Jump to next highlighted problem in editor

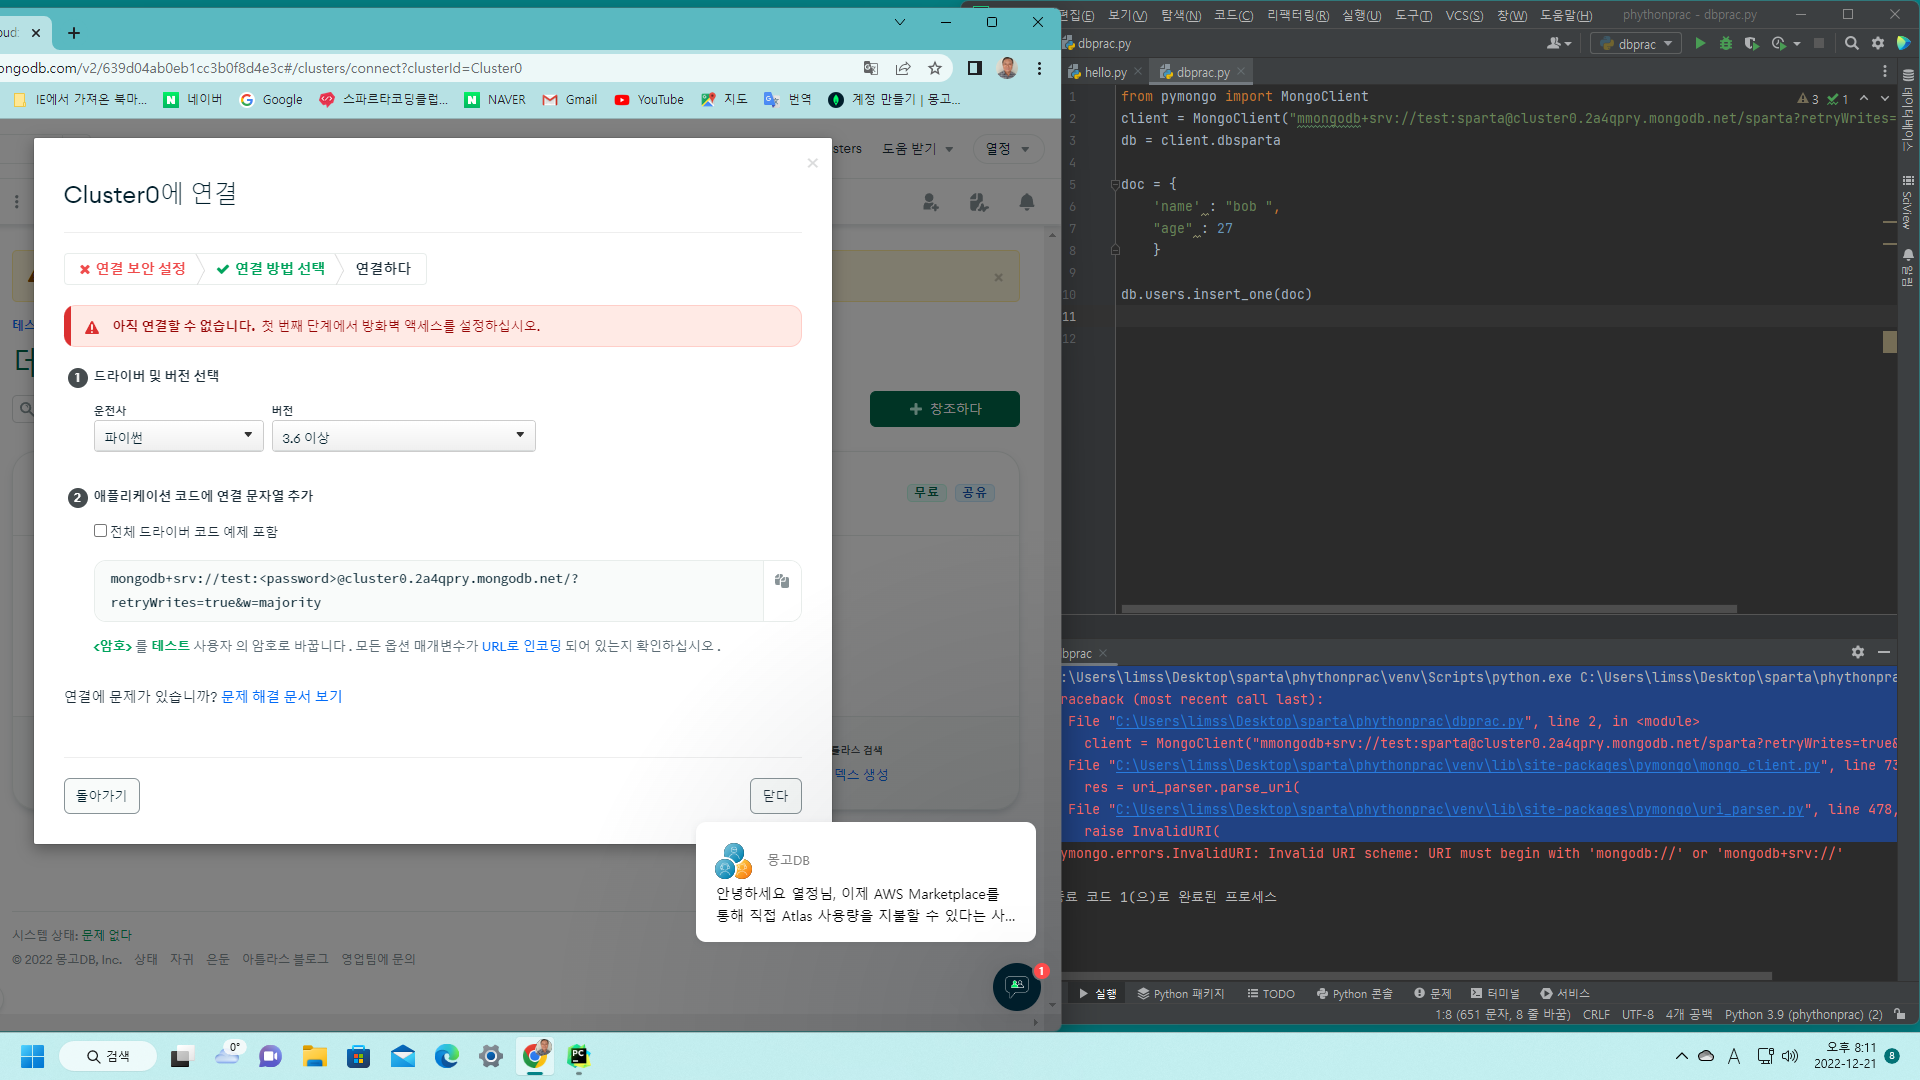(x=1885, y=98)
